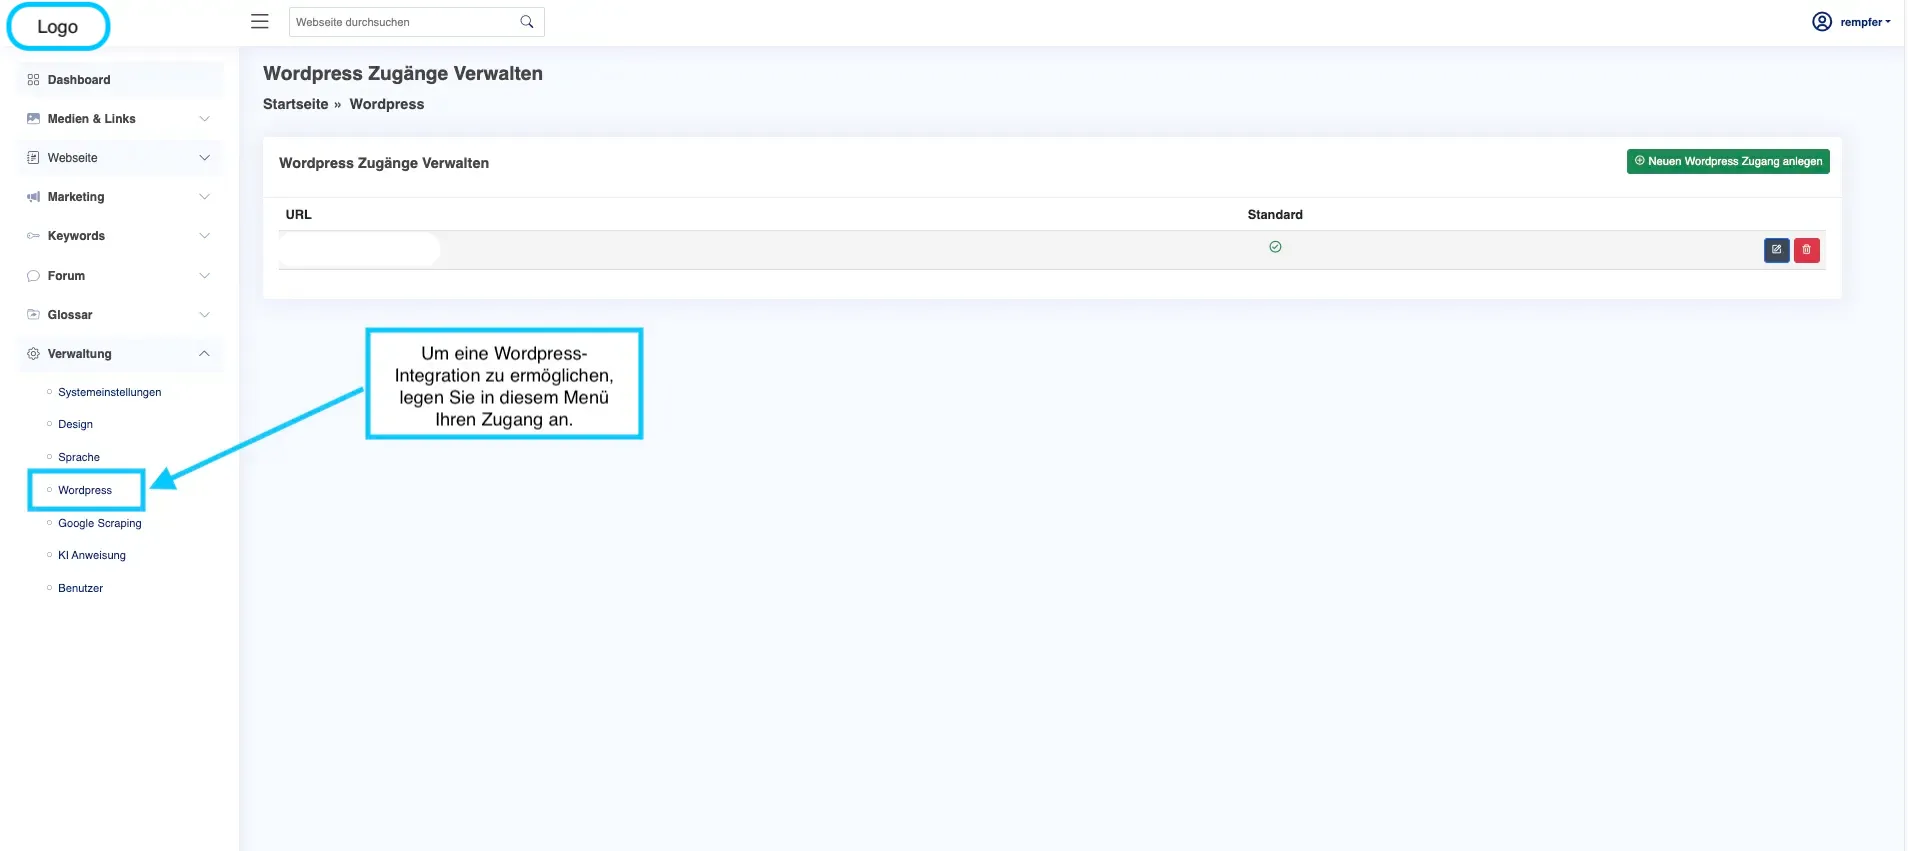Delete the Wordpress access with red trash icon
This screenshot has height=851, width=1908.
pos(1807,250)
